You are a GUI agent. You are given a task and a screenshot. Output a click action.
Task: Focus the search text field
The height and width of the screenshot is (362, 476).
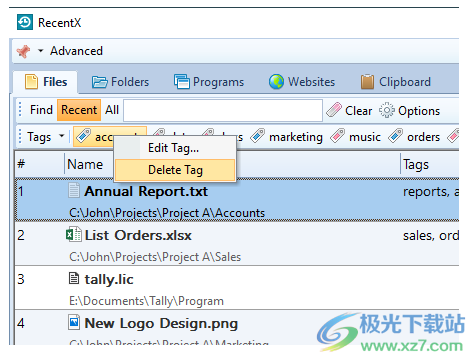click(223, 110)
